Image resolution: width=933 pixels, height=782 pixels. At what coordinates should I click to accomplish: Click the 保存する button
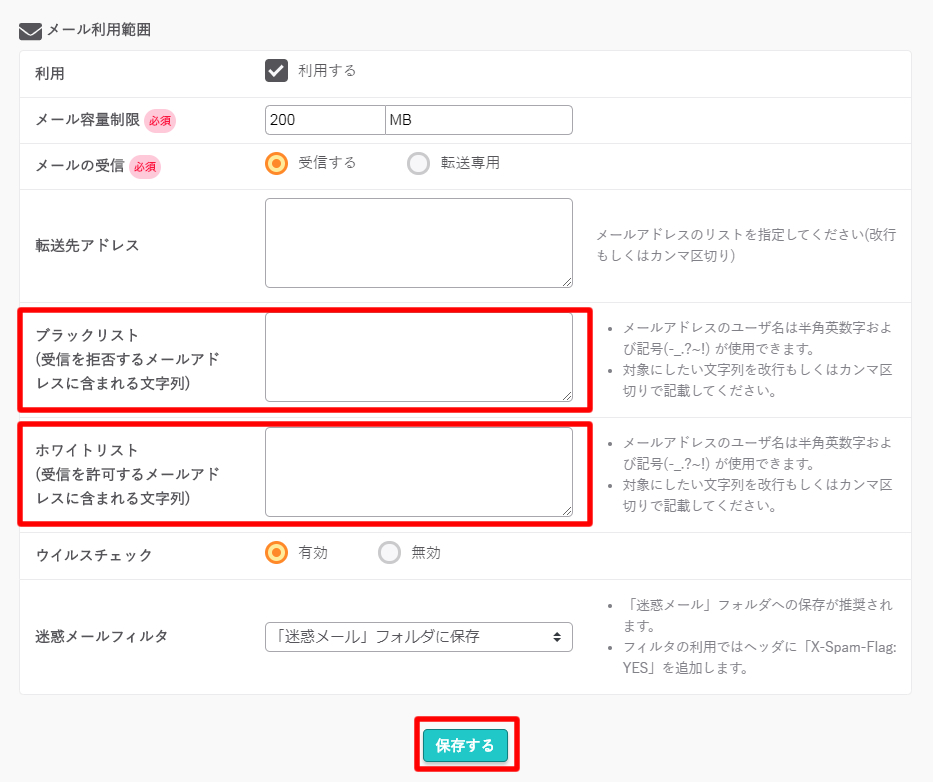pyautogui.click(x=465, y=745)
